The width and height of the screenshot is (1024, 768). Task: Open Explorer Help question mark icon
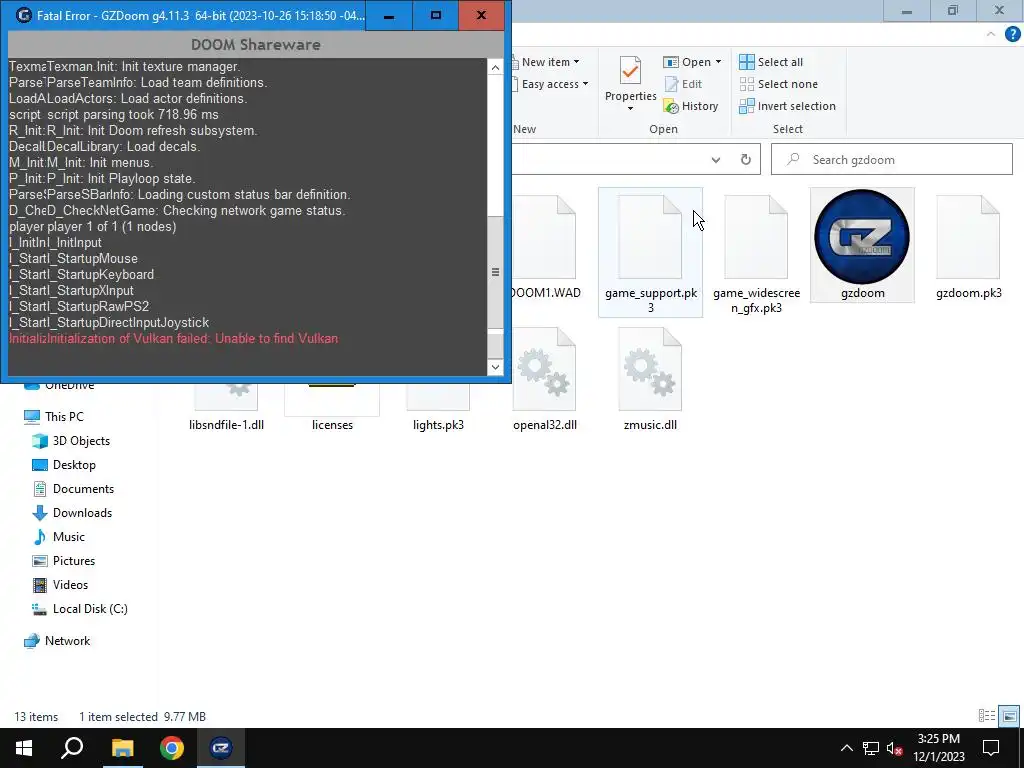1012,35
